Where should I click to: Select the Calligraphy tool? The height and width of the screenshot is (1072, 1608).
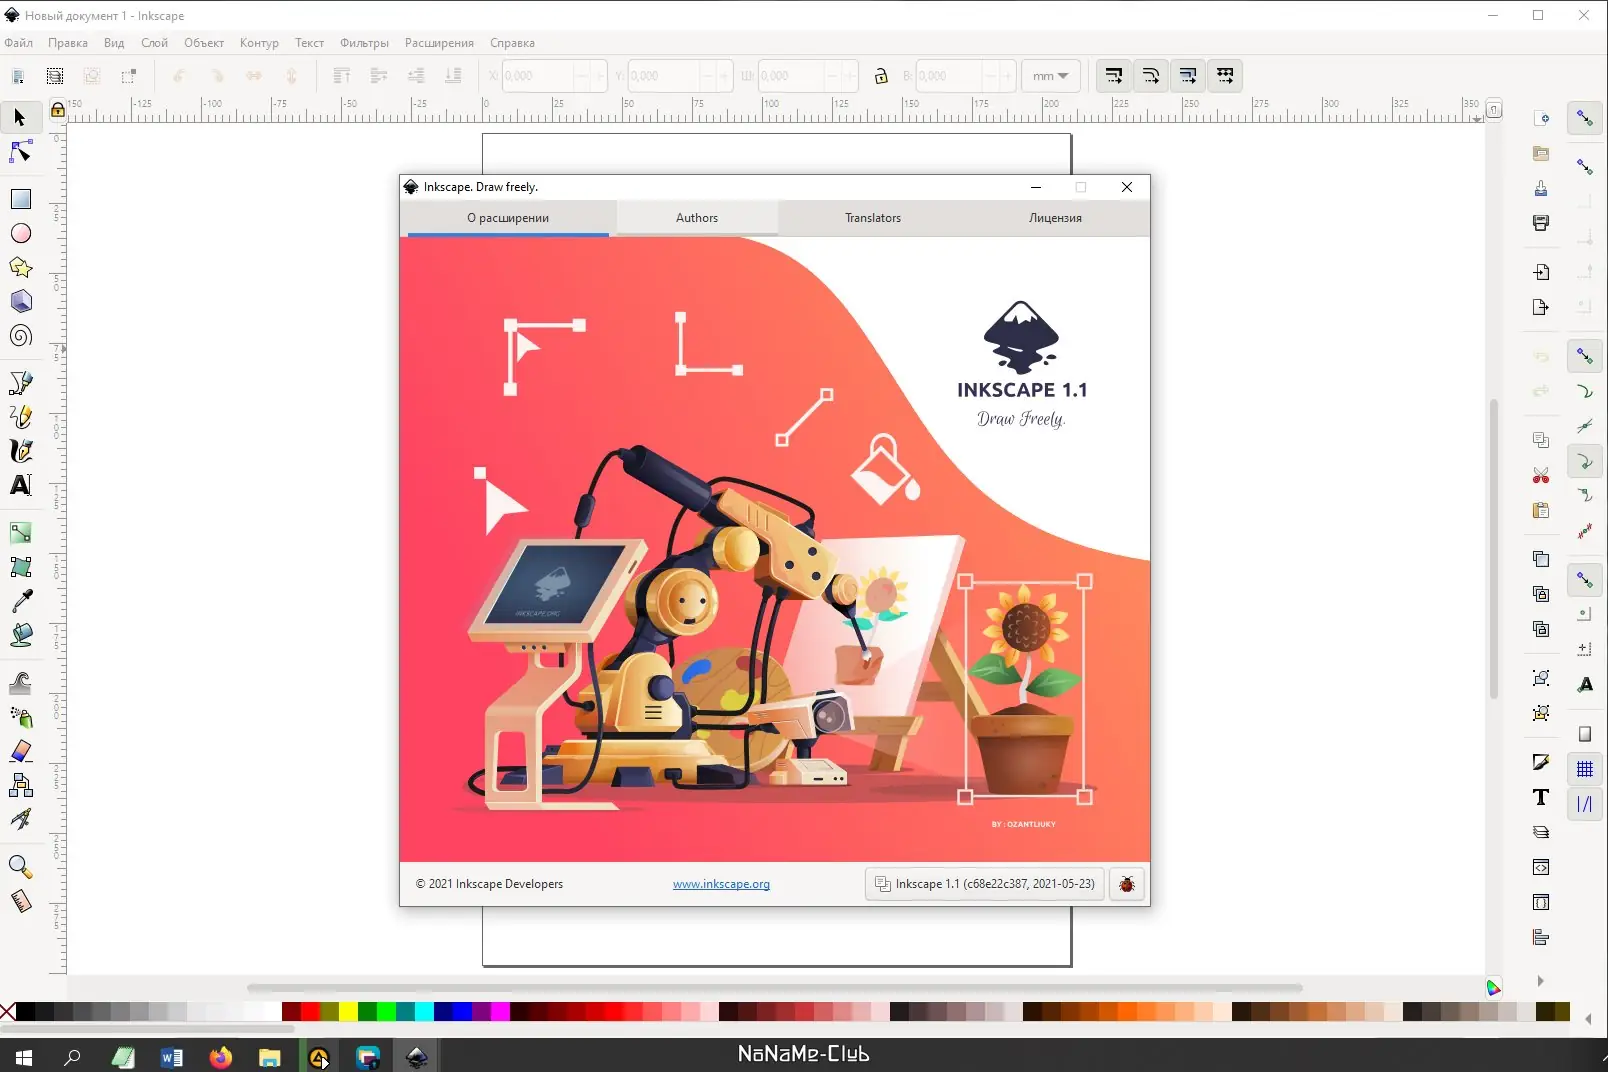[20, 451]
